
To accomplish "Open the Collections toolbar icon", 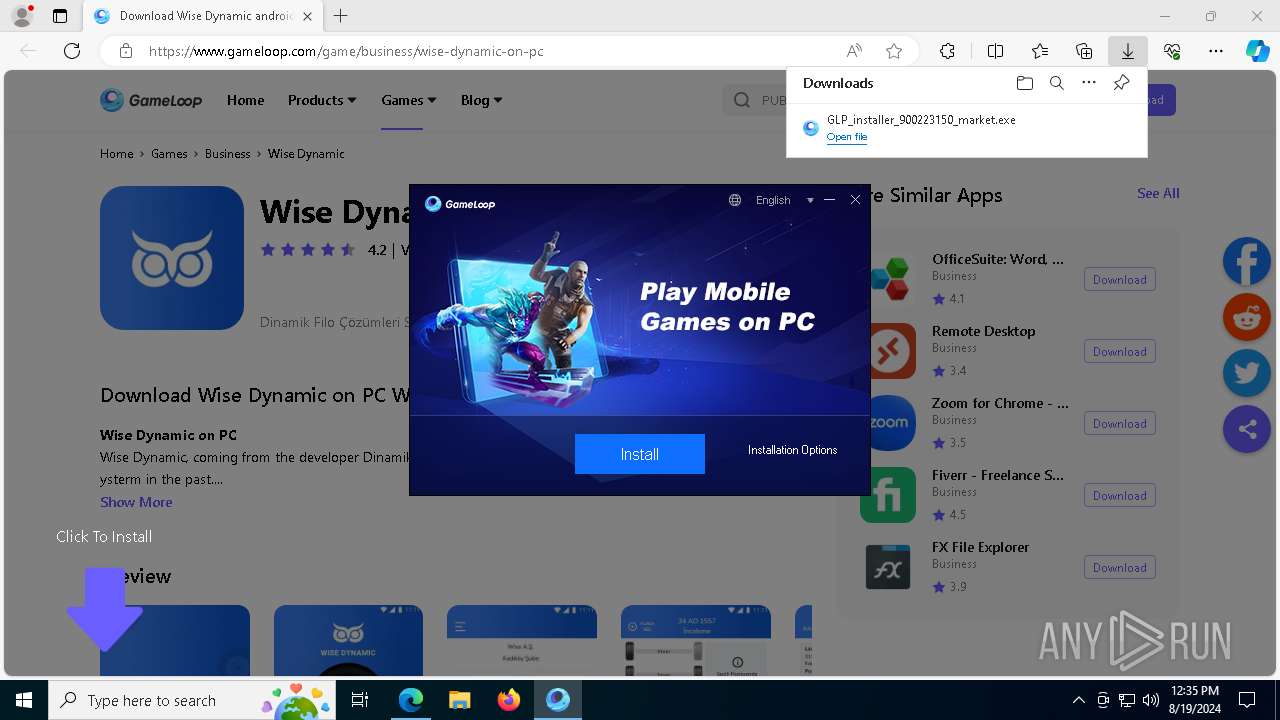I will 1084,51.
